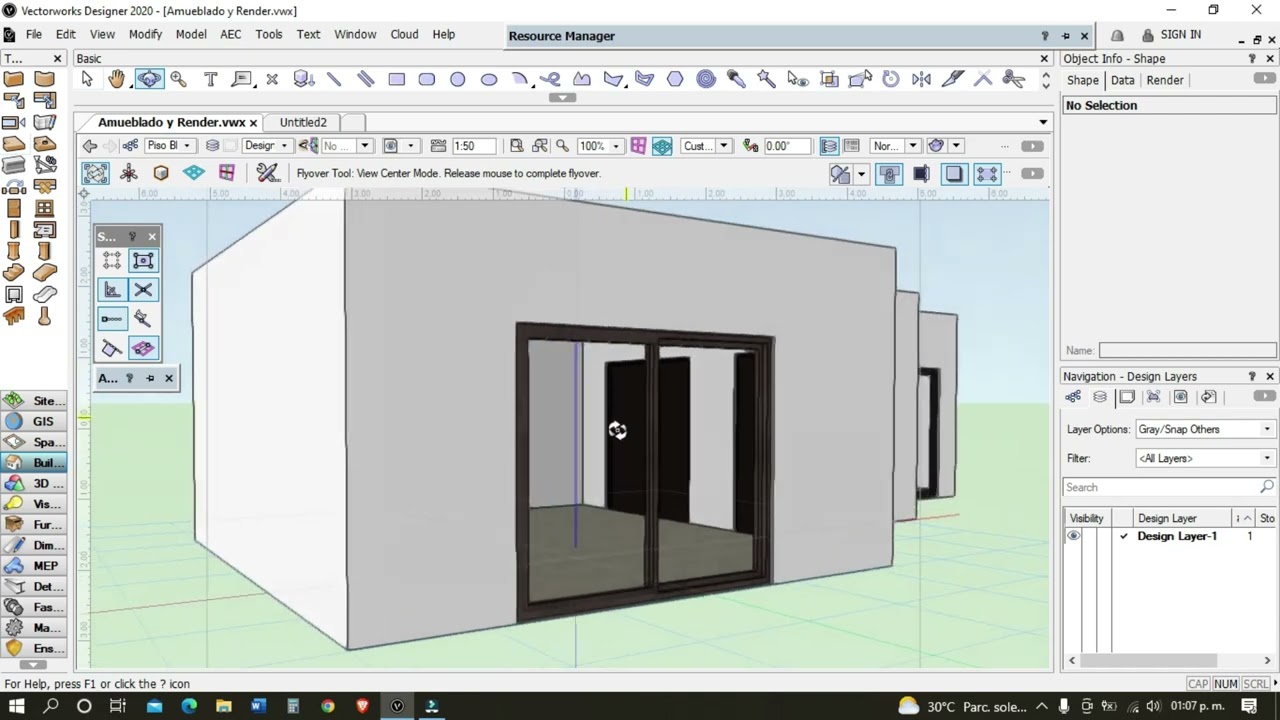Select the Selection arrow tool
Screen dimensions: 1280x720
point(87,79)
